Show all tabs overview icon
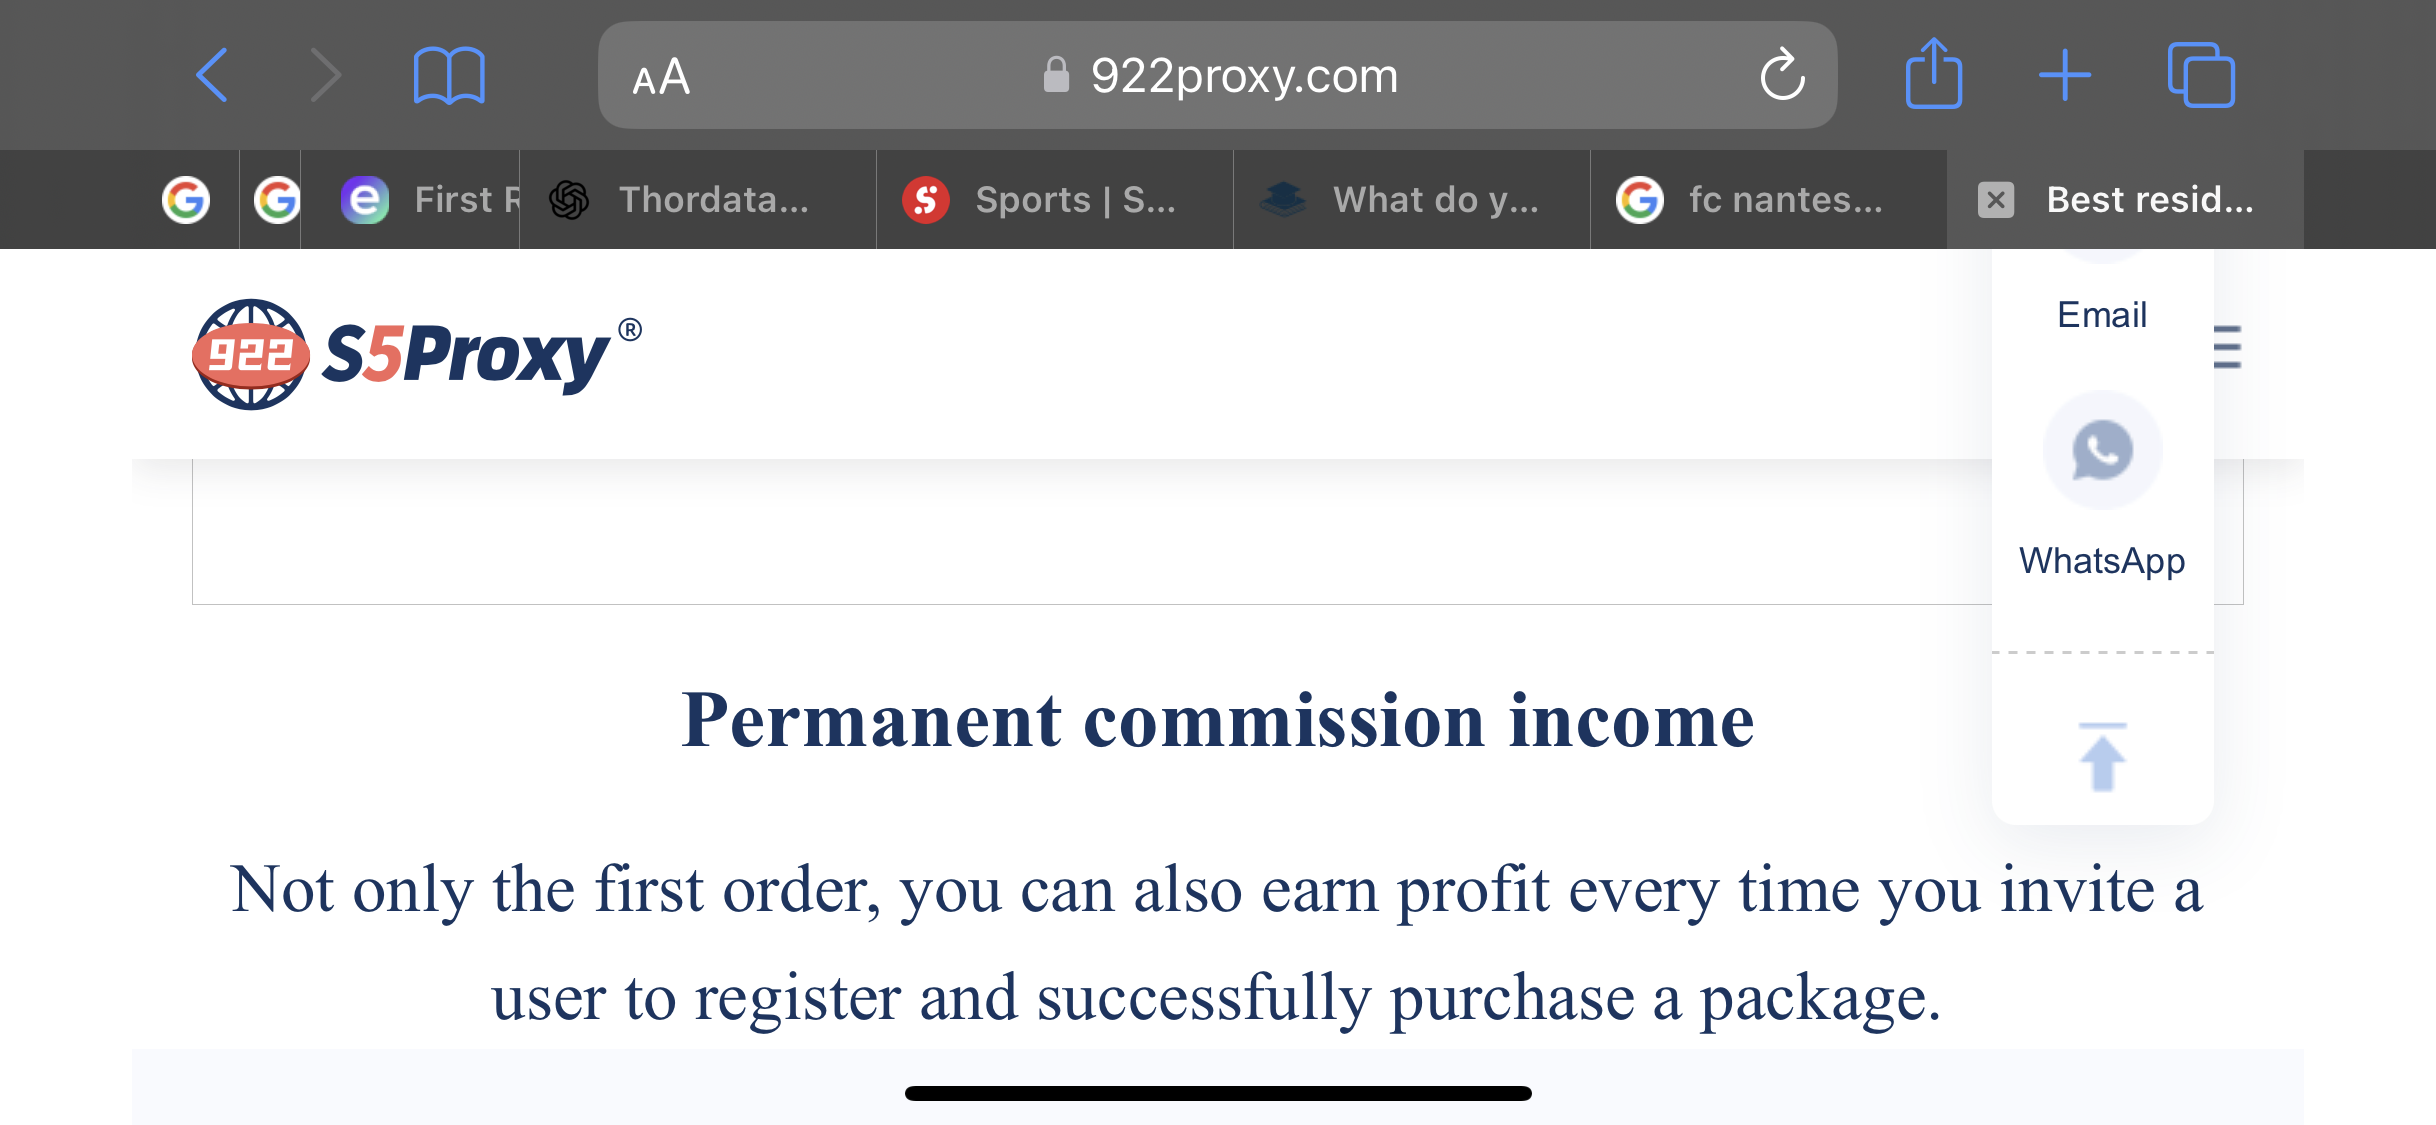This screenshot has height=1125, width=2436. click(2200, 75)
